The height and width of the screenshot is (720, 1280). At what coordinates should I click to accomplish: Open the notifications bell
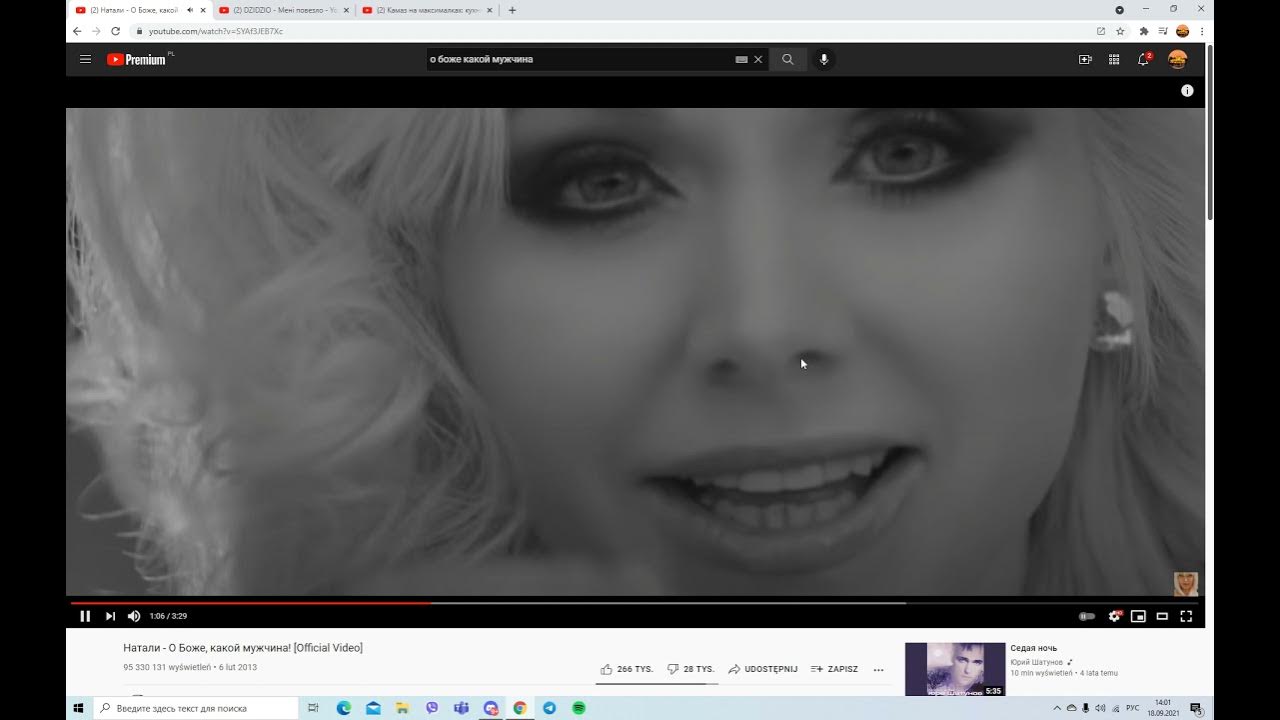[1144, 59]
